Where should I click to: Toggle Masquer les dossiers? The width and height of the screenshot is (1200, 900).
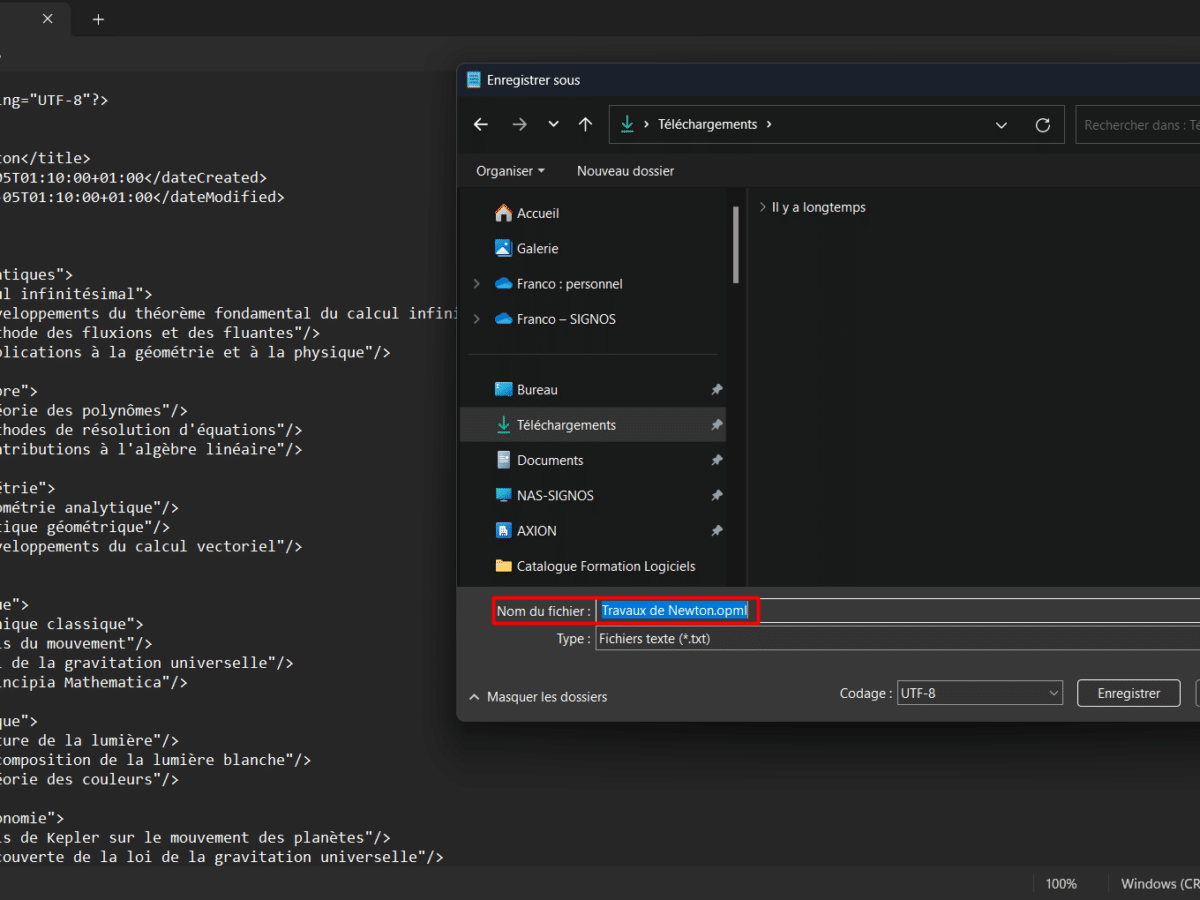[x=537, y=697]
